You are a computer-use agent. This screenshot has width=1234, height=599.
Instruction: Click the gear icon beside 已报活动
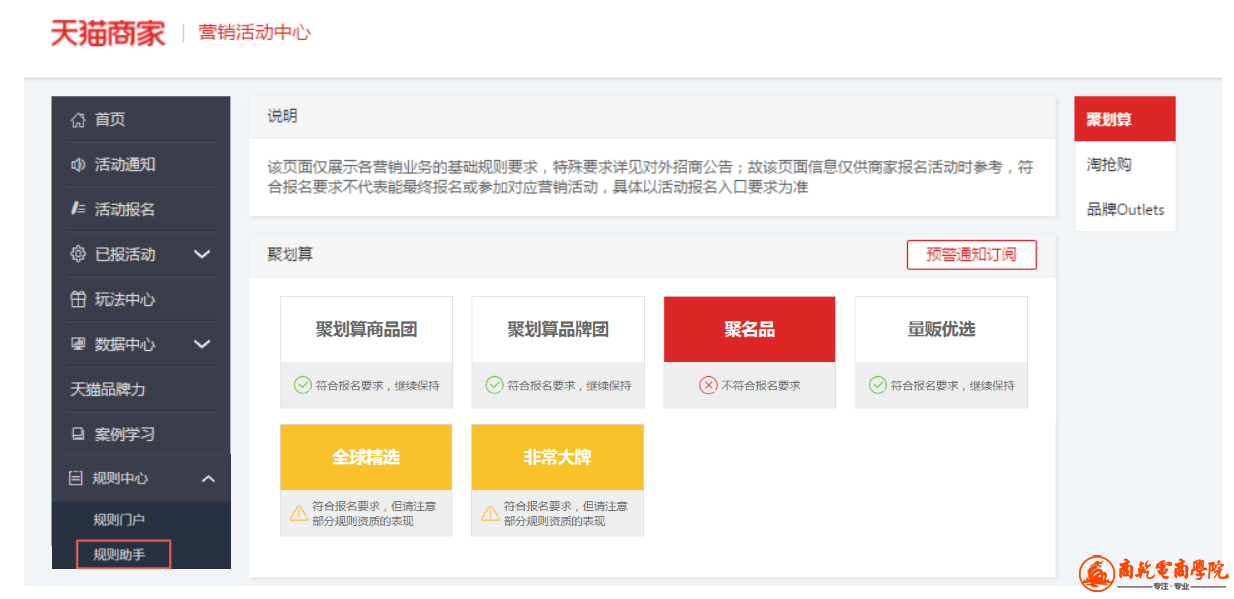coord(78,254)
